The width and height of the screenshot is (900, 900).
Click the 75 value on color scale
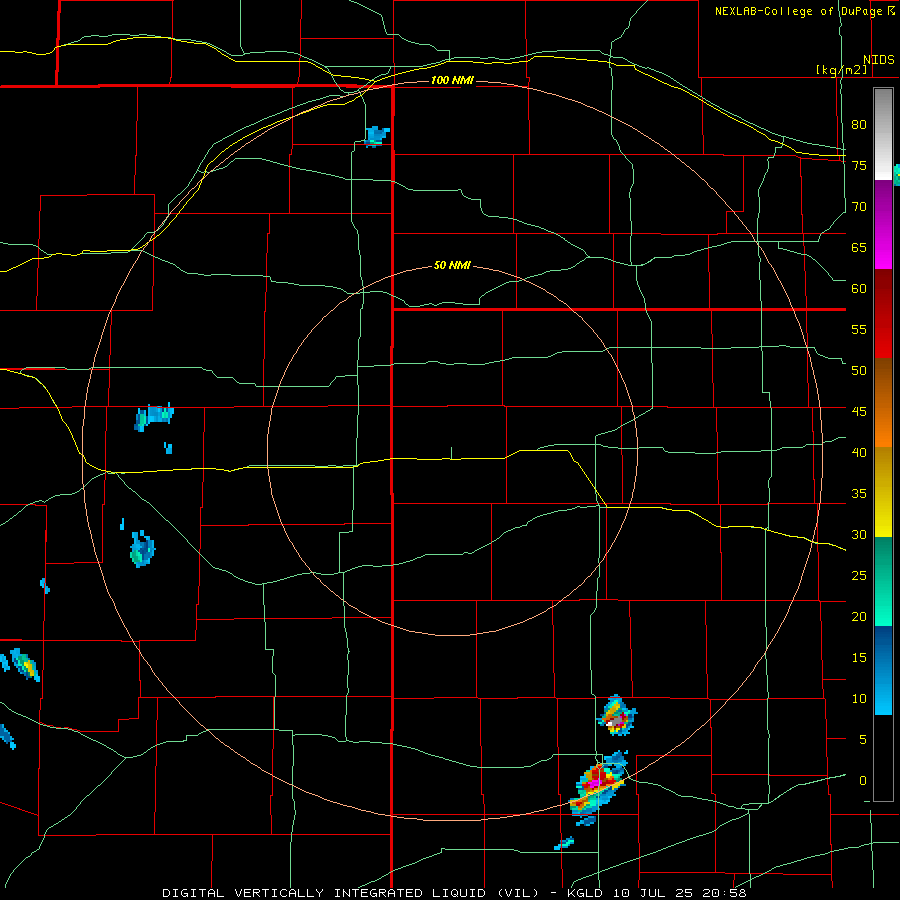(x=859, y=165)
